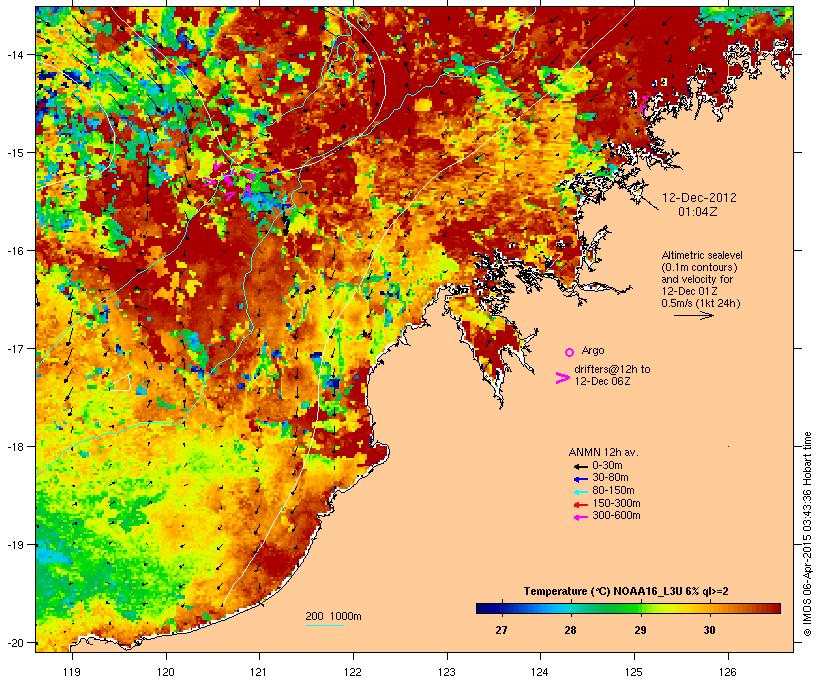Click the latitude label '-15'

(x=15, y=153)
